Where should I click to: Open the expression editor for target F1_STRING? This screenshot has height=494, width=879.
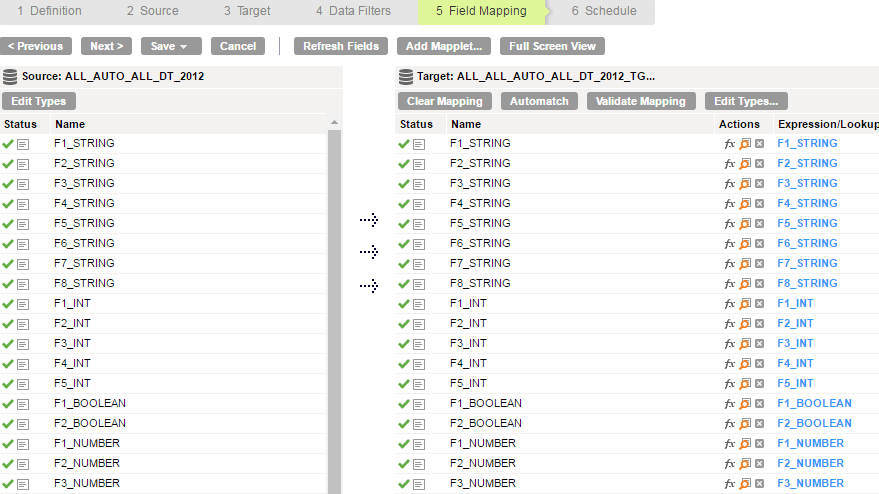click(x=729, y=144)
